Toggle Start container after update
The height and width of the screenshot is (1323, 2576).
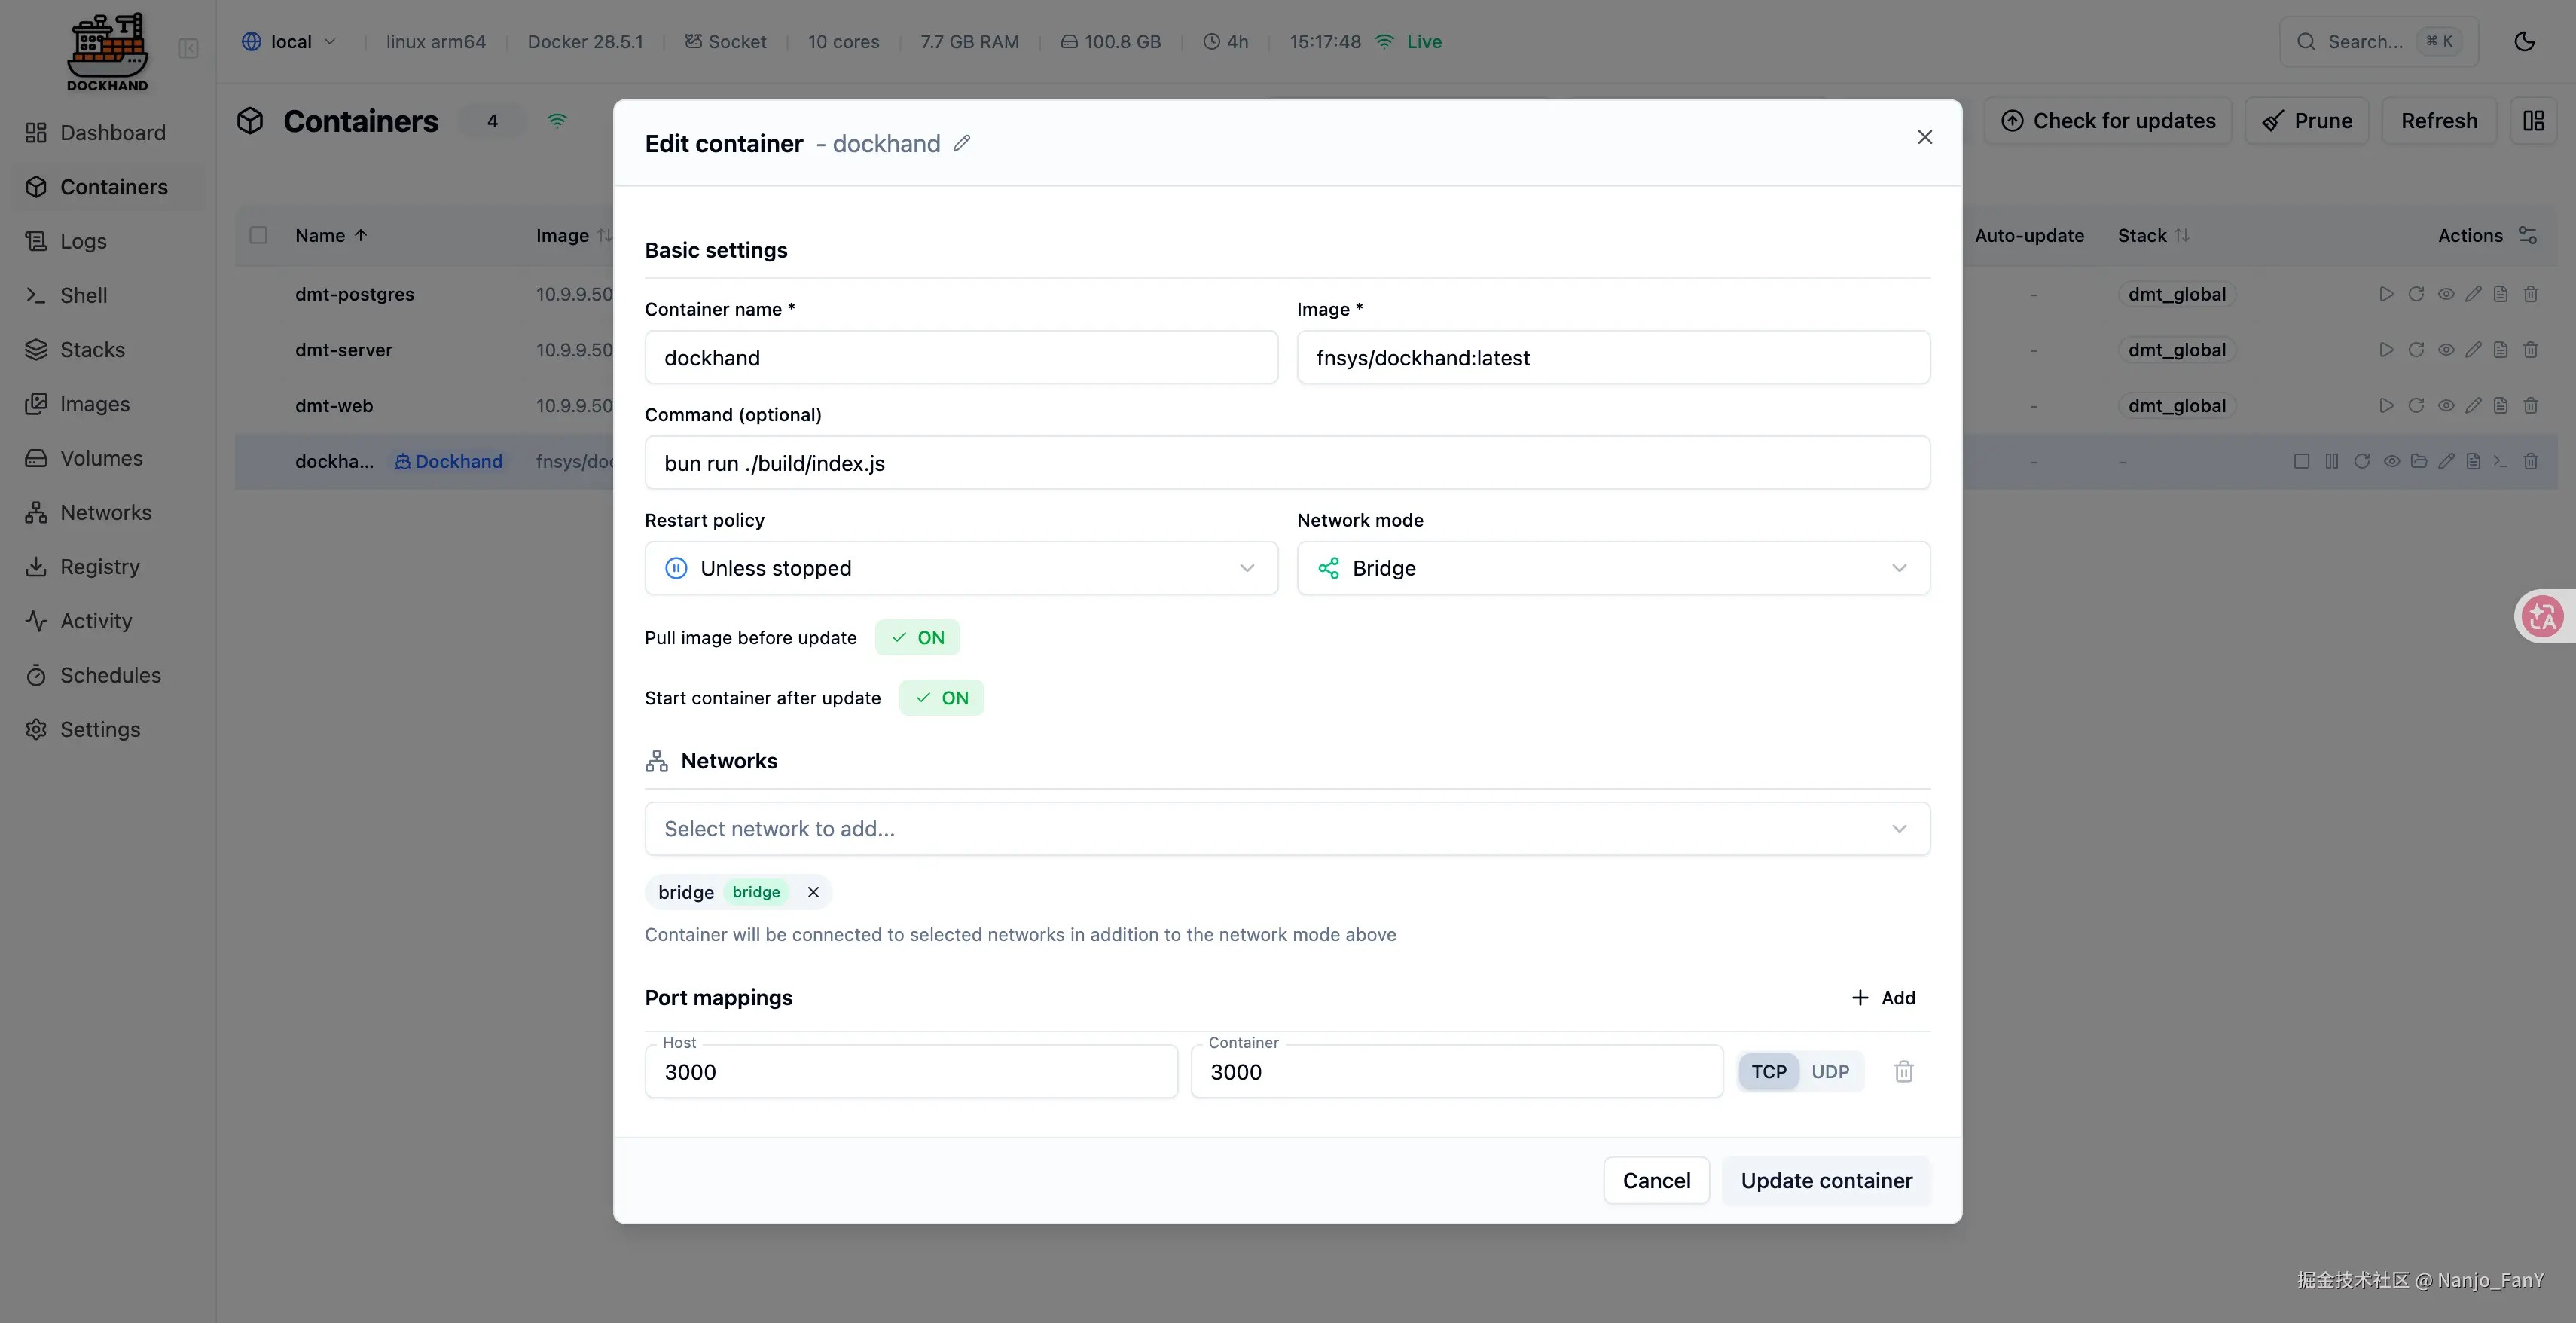tap(941, 698)
